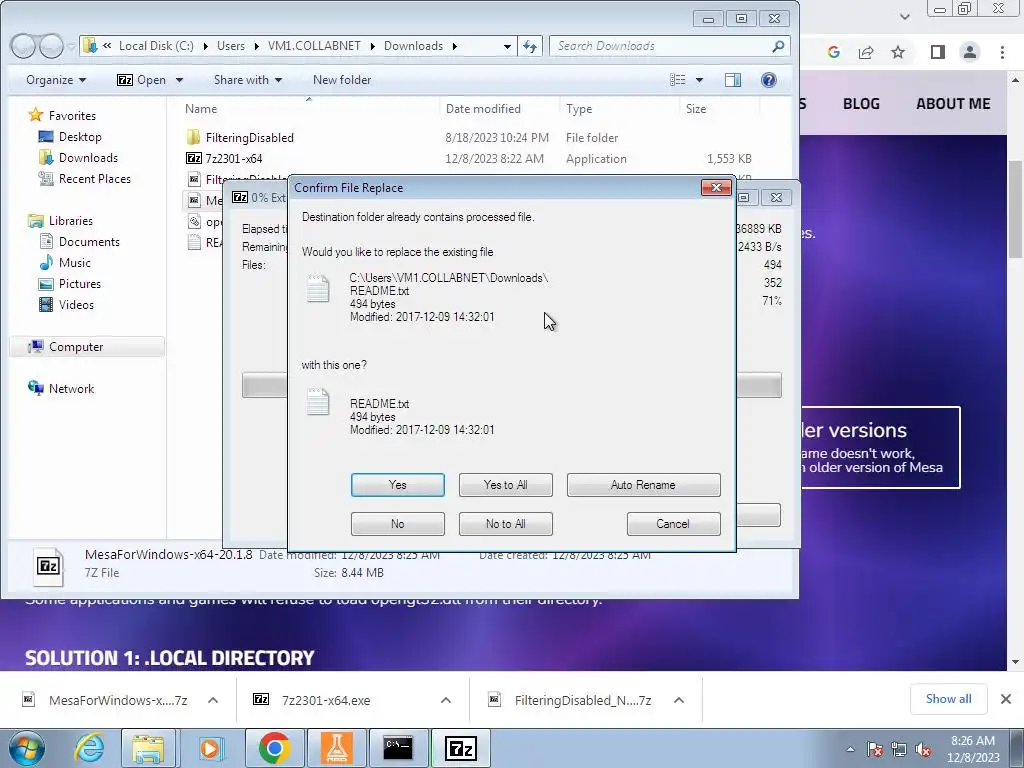
Task: Expand options for MesaForWindows download
Action: (213, 700)
